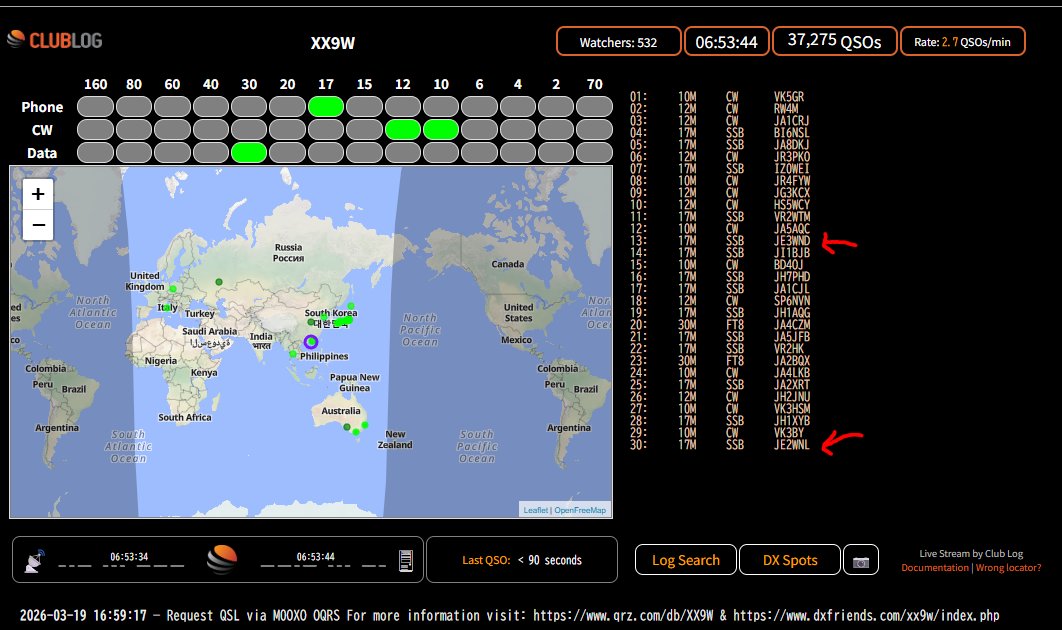Screen dimensions: 1062x630
Task: Click the QSL request message at bottom
Action: point(509,615)
